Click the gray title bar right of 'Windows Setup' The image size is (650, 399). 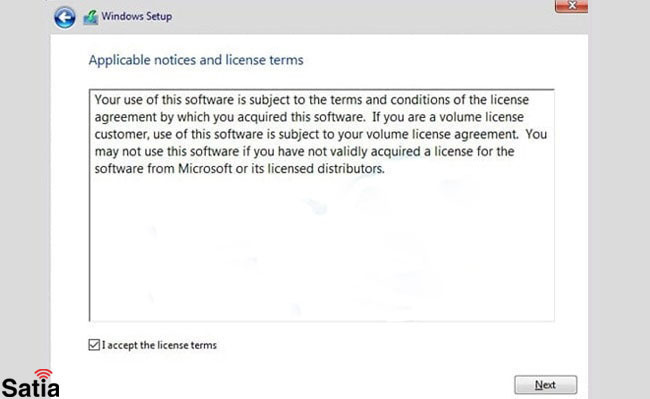(x=361, y=17)
